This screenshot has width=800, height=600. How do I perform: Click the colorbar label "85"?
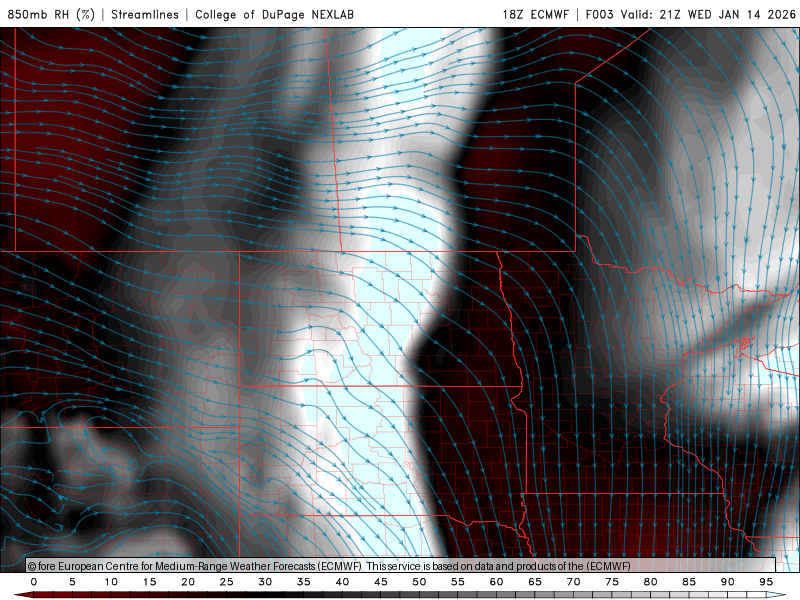(689, 582)
